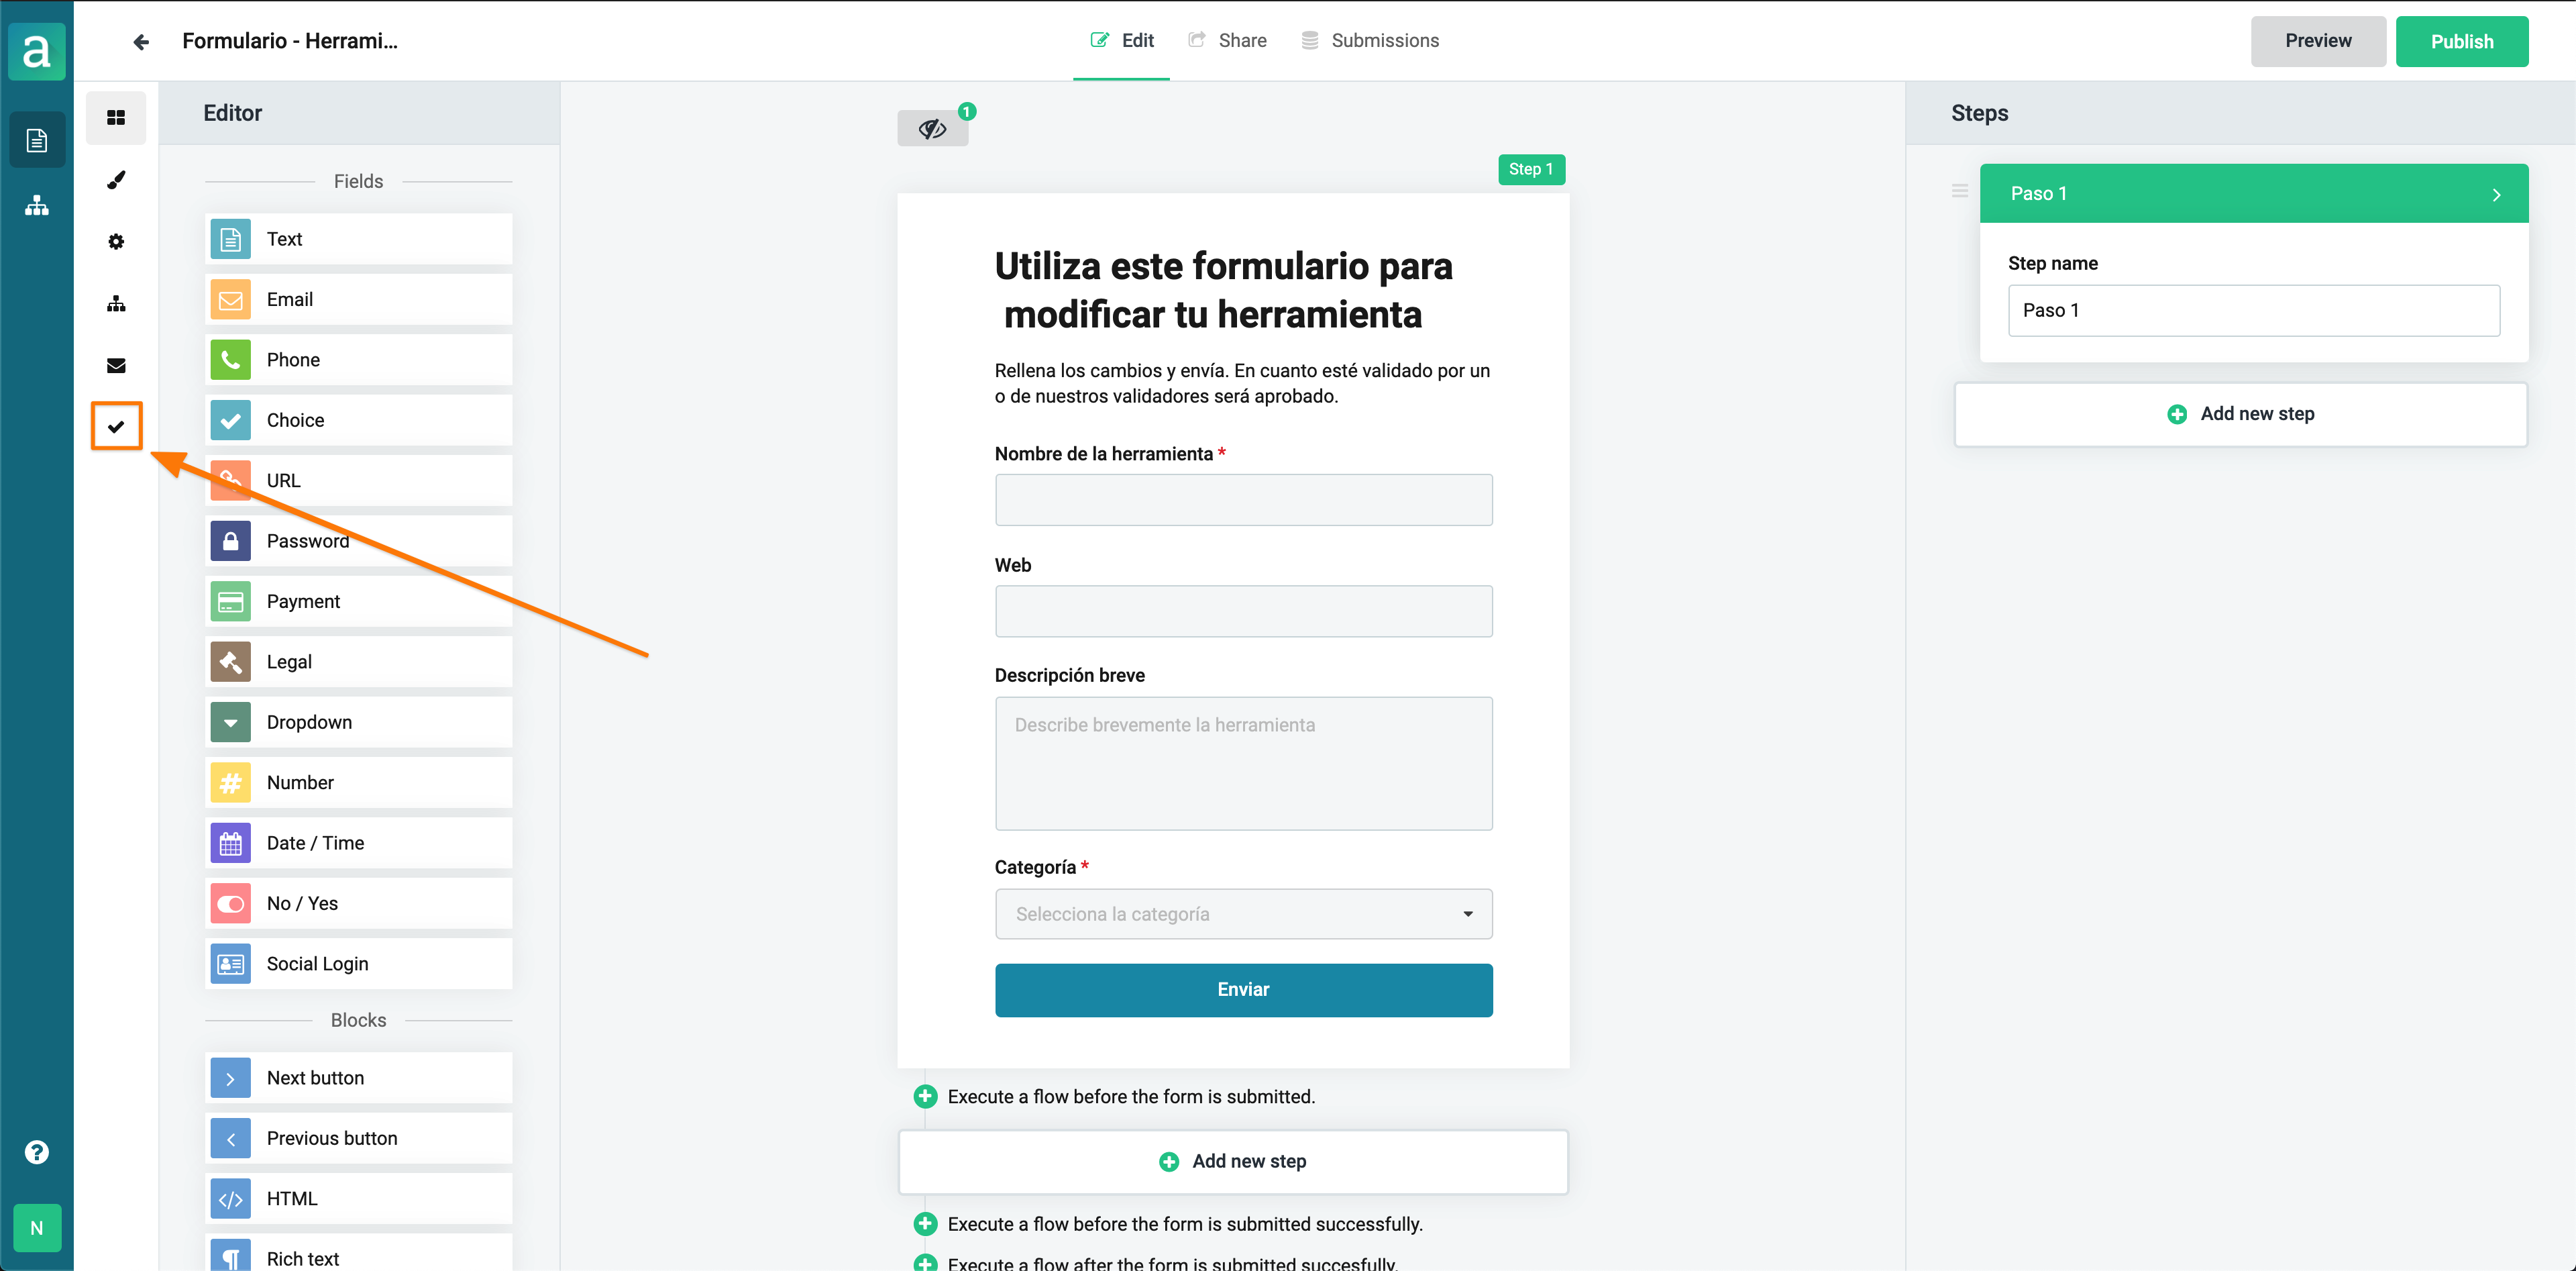Switch to the Share tab
Screen dimensions: 2576x1271
[x=1227, y=41]
